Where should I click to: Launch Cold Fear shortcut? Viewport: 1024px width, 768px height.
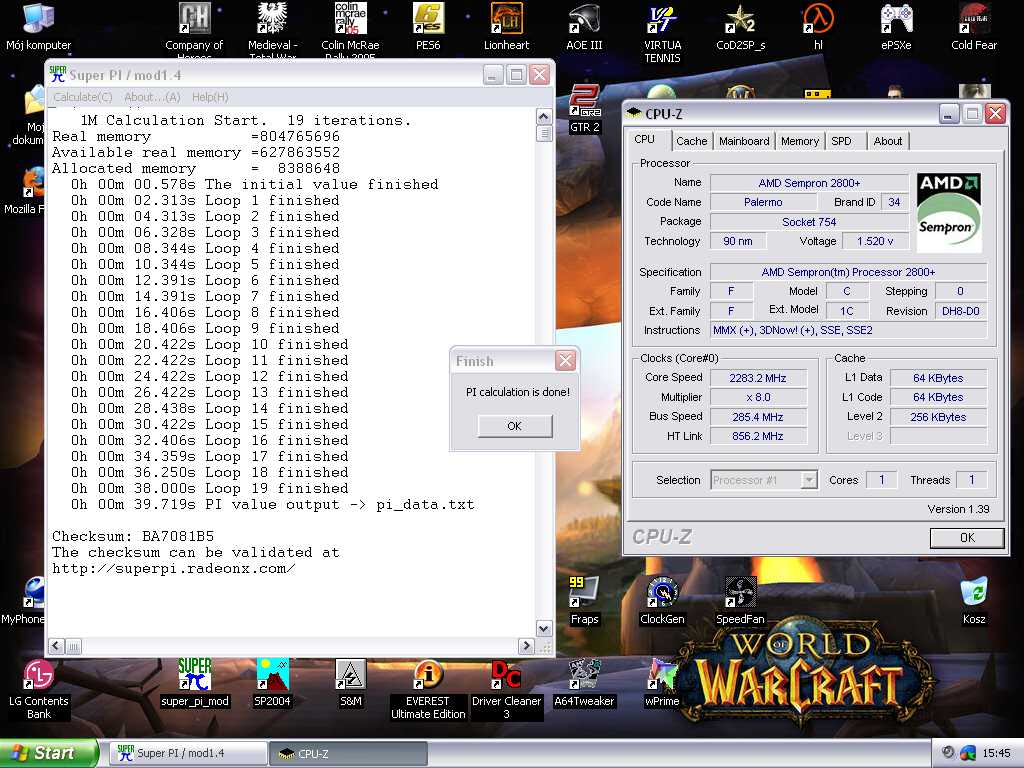tap(974, 27)
